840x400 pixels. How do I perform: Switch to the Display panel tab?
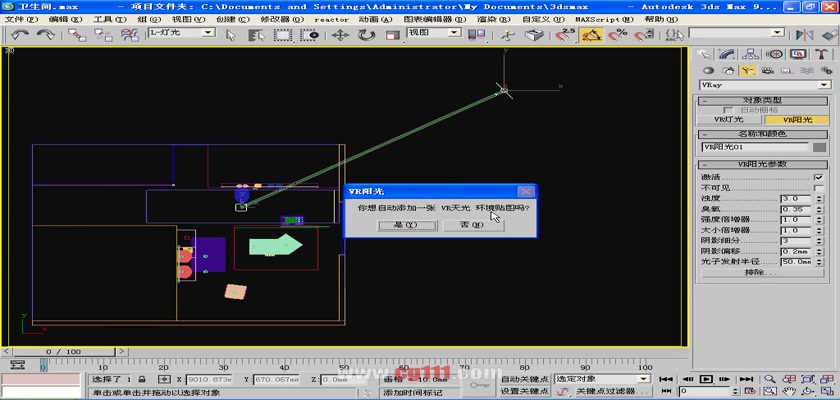click(x=798, y=54)
